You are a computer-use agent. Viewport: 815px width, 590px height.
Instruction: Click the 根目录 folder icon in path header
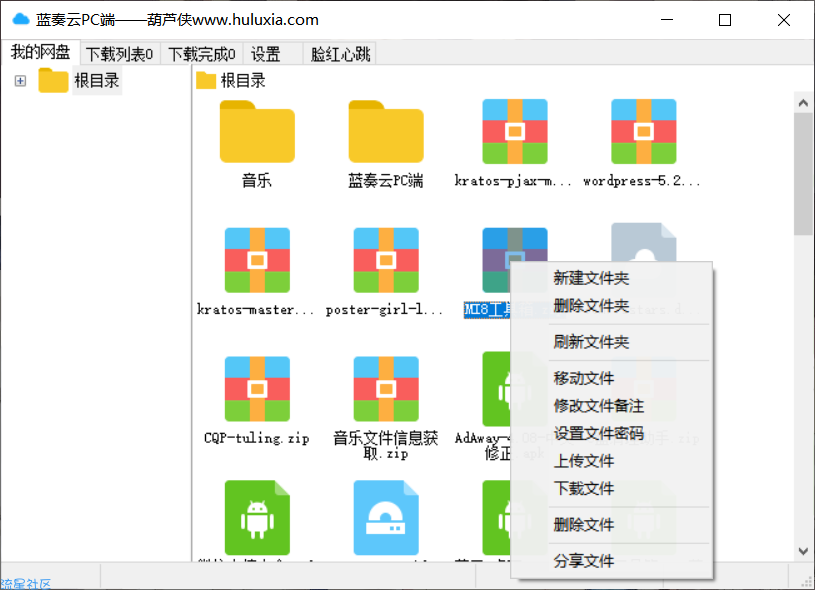click(206, 81)
